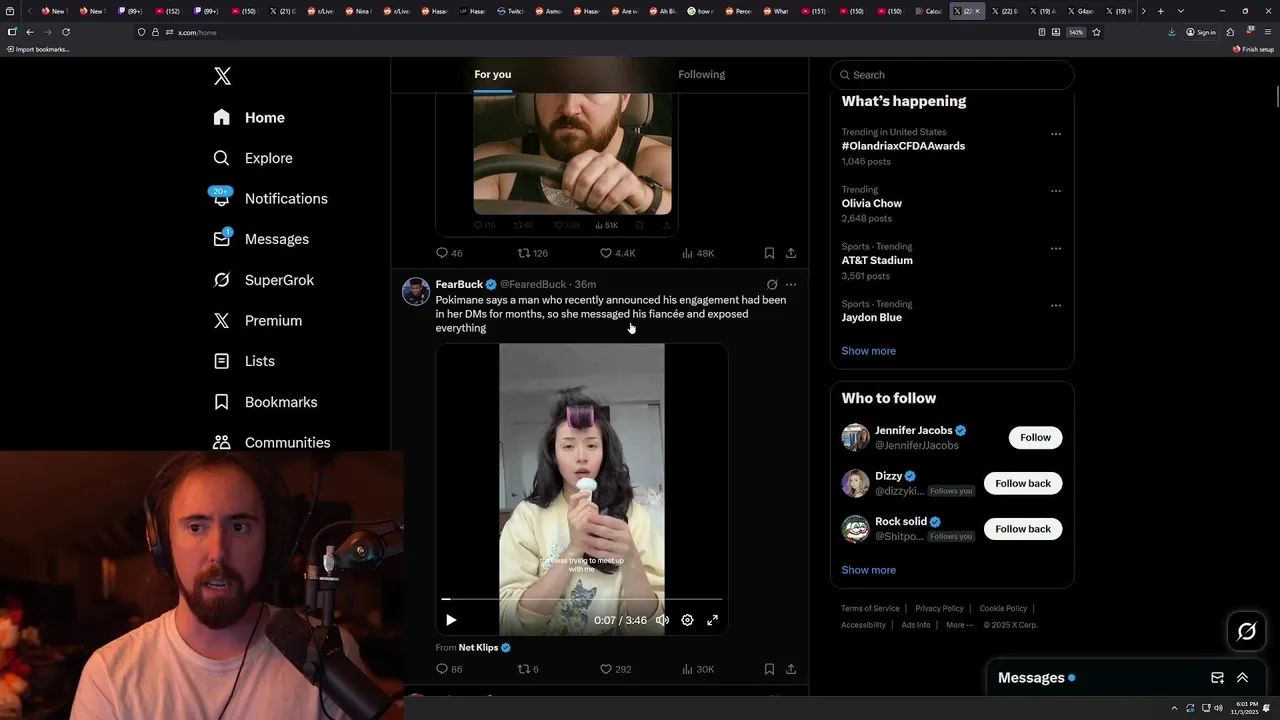The image size is (1280, 720).
Task: Open the Grok floating button
Action: click(x=1247, y=631)
